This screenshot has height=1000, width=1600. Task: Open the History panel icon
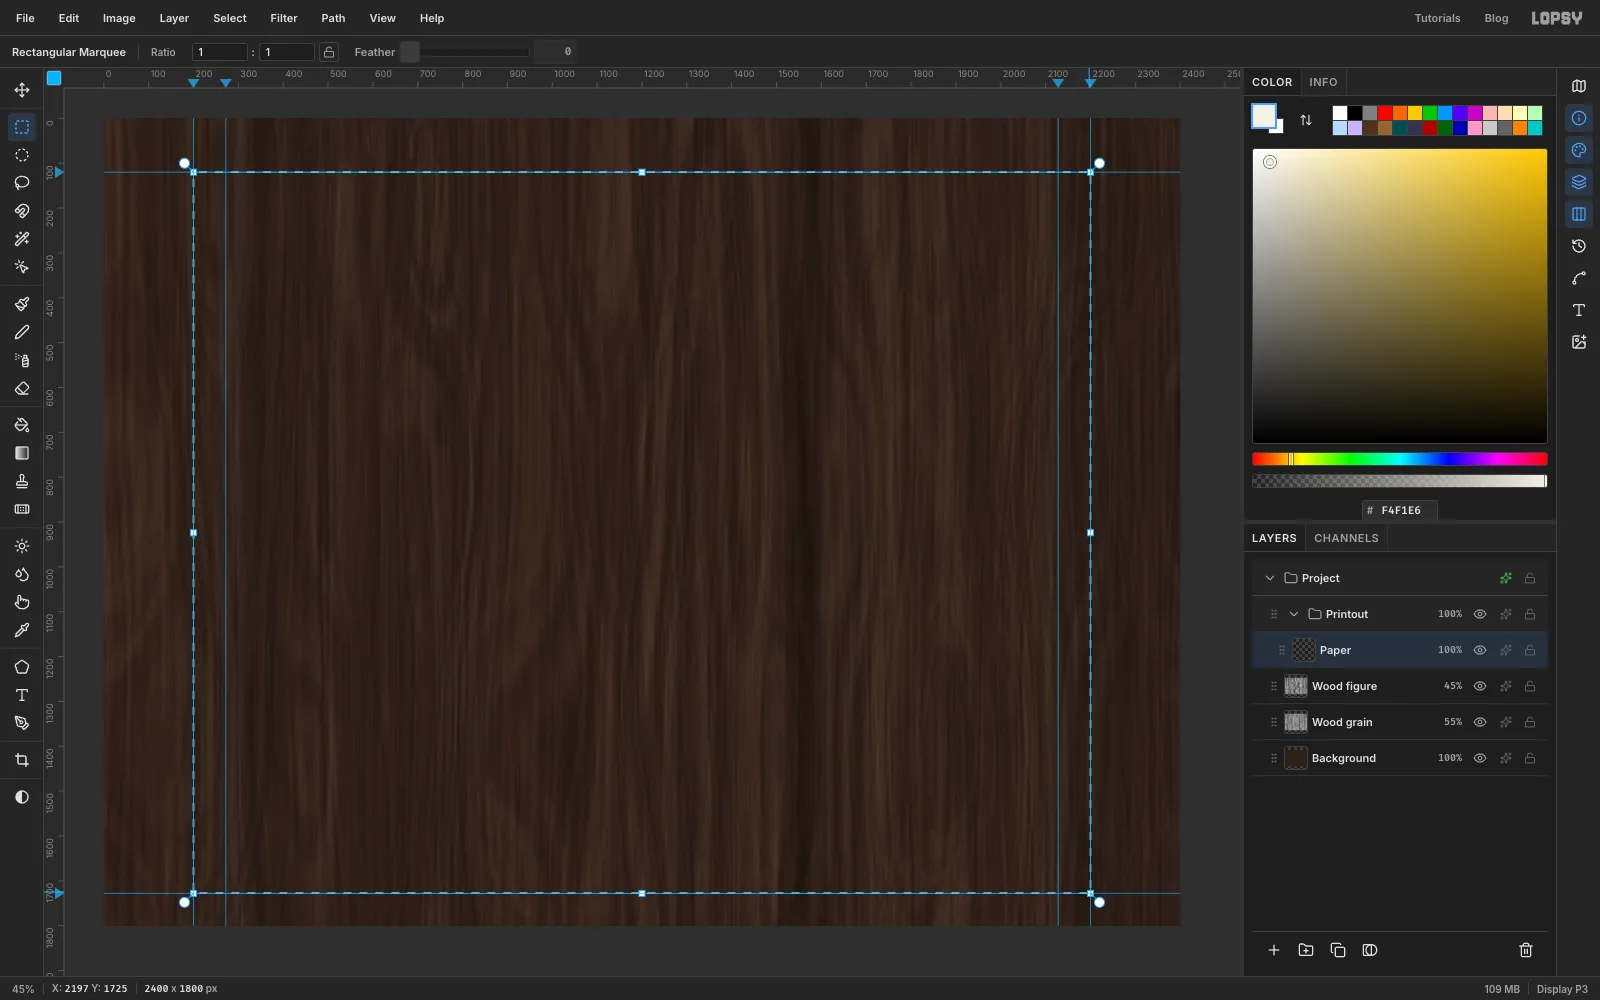pos(1579,246)
